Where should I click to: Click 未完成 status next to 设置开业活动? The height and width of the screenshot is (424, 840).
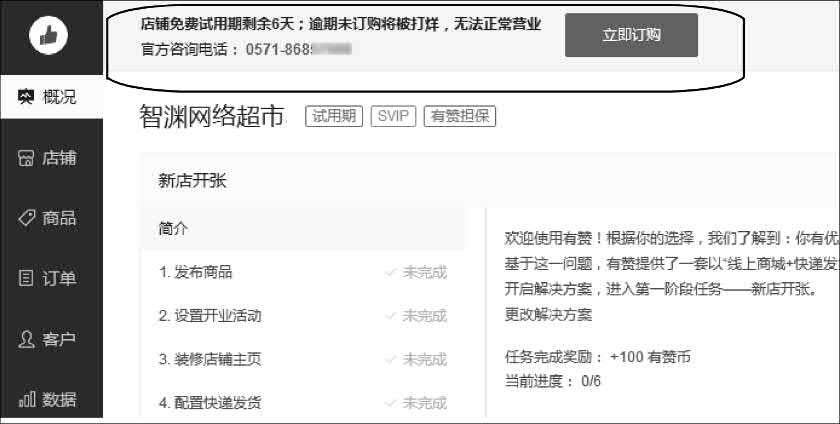click(x=416, y=316)
